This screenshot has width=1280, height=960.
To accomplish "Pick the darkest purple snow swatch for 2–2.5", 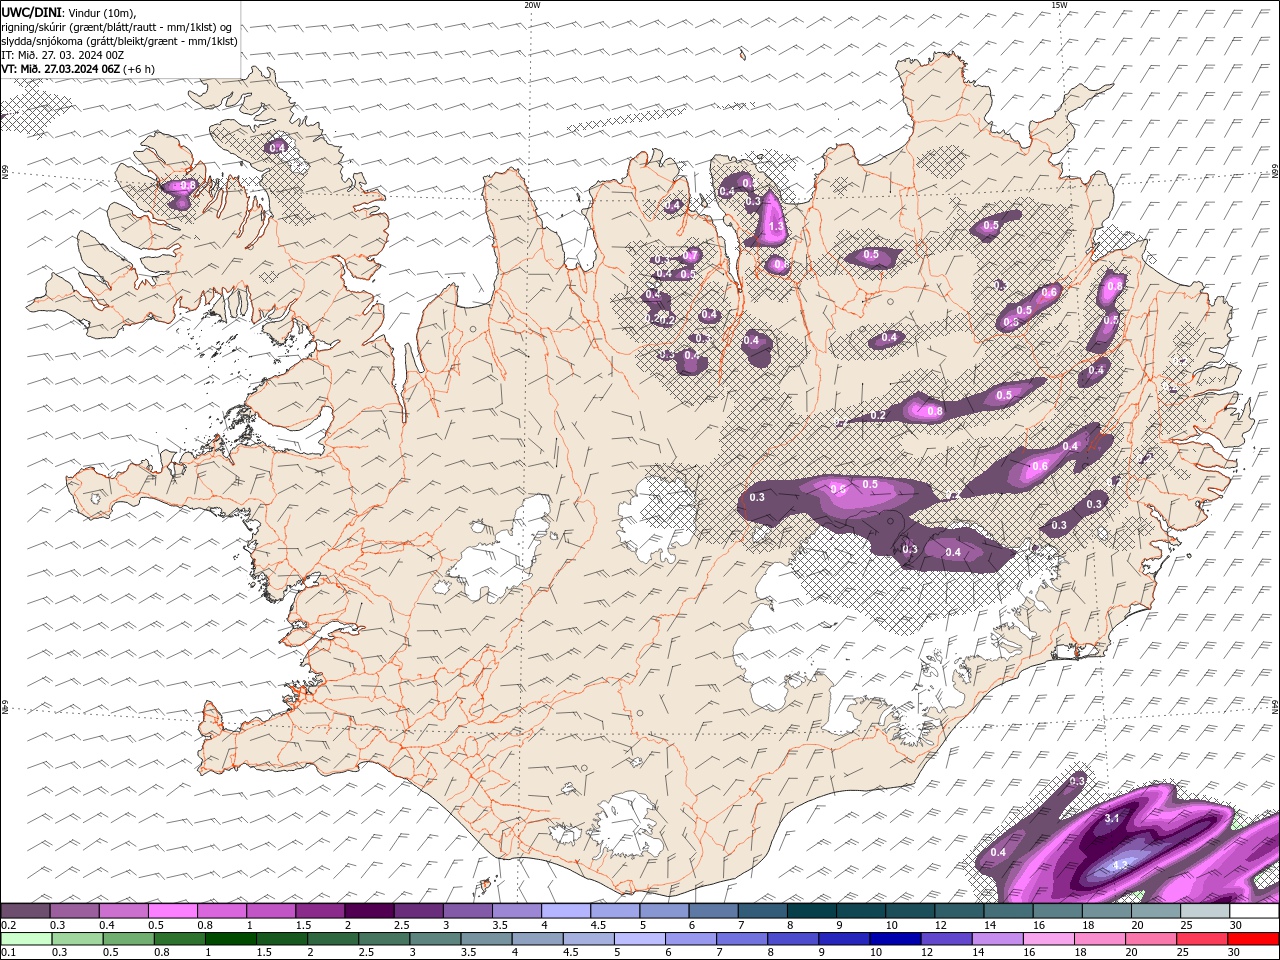I will tap(369, 911).
